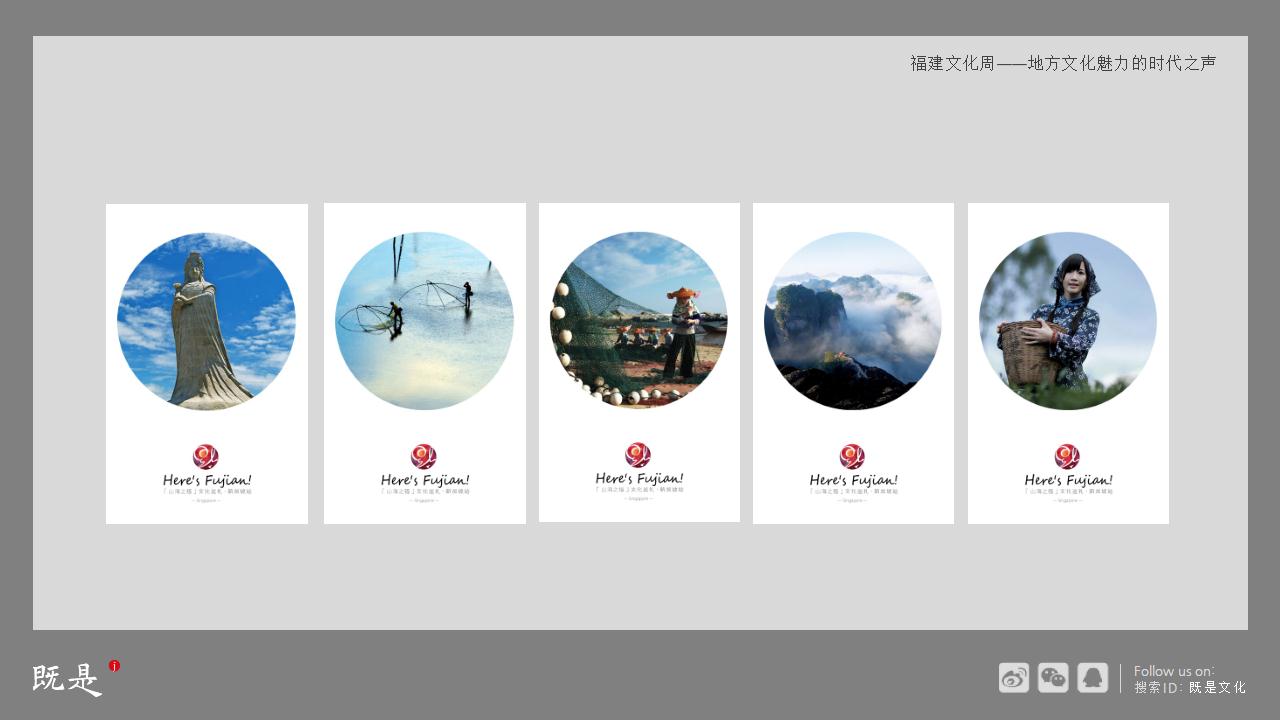Click the red emblem under the Mazu statue

206,457
